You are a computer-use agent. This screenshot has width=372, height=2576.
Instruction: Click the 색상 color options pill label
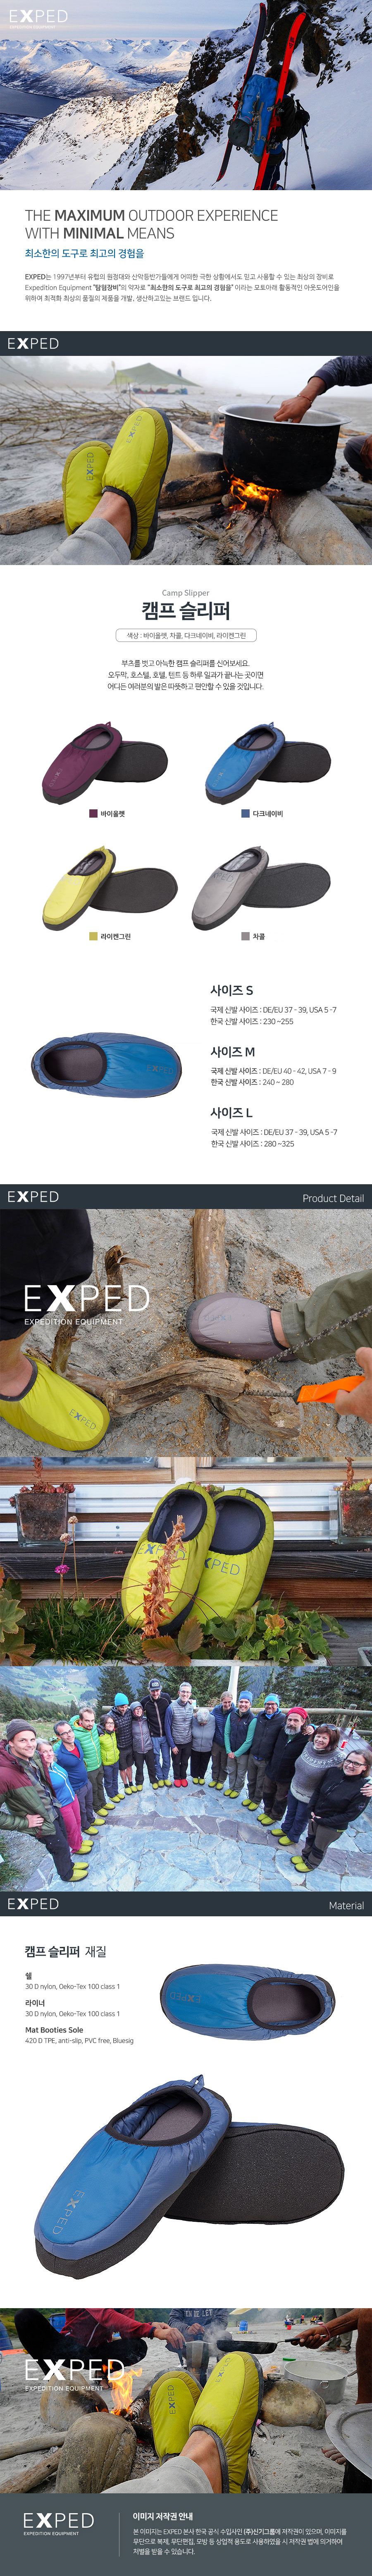point(186,635)
